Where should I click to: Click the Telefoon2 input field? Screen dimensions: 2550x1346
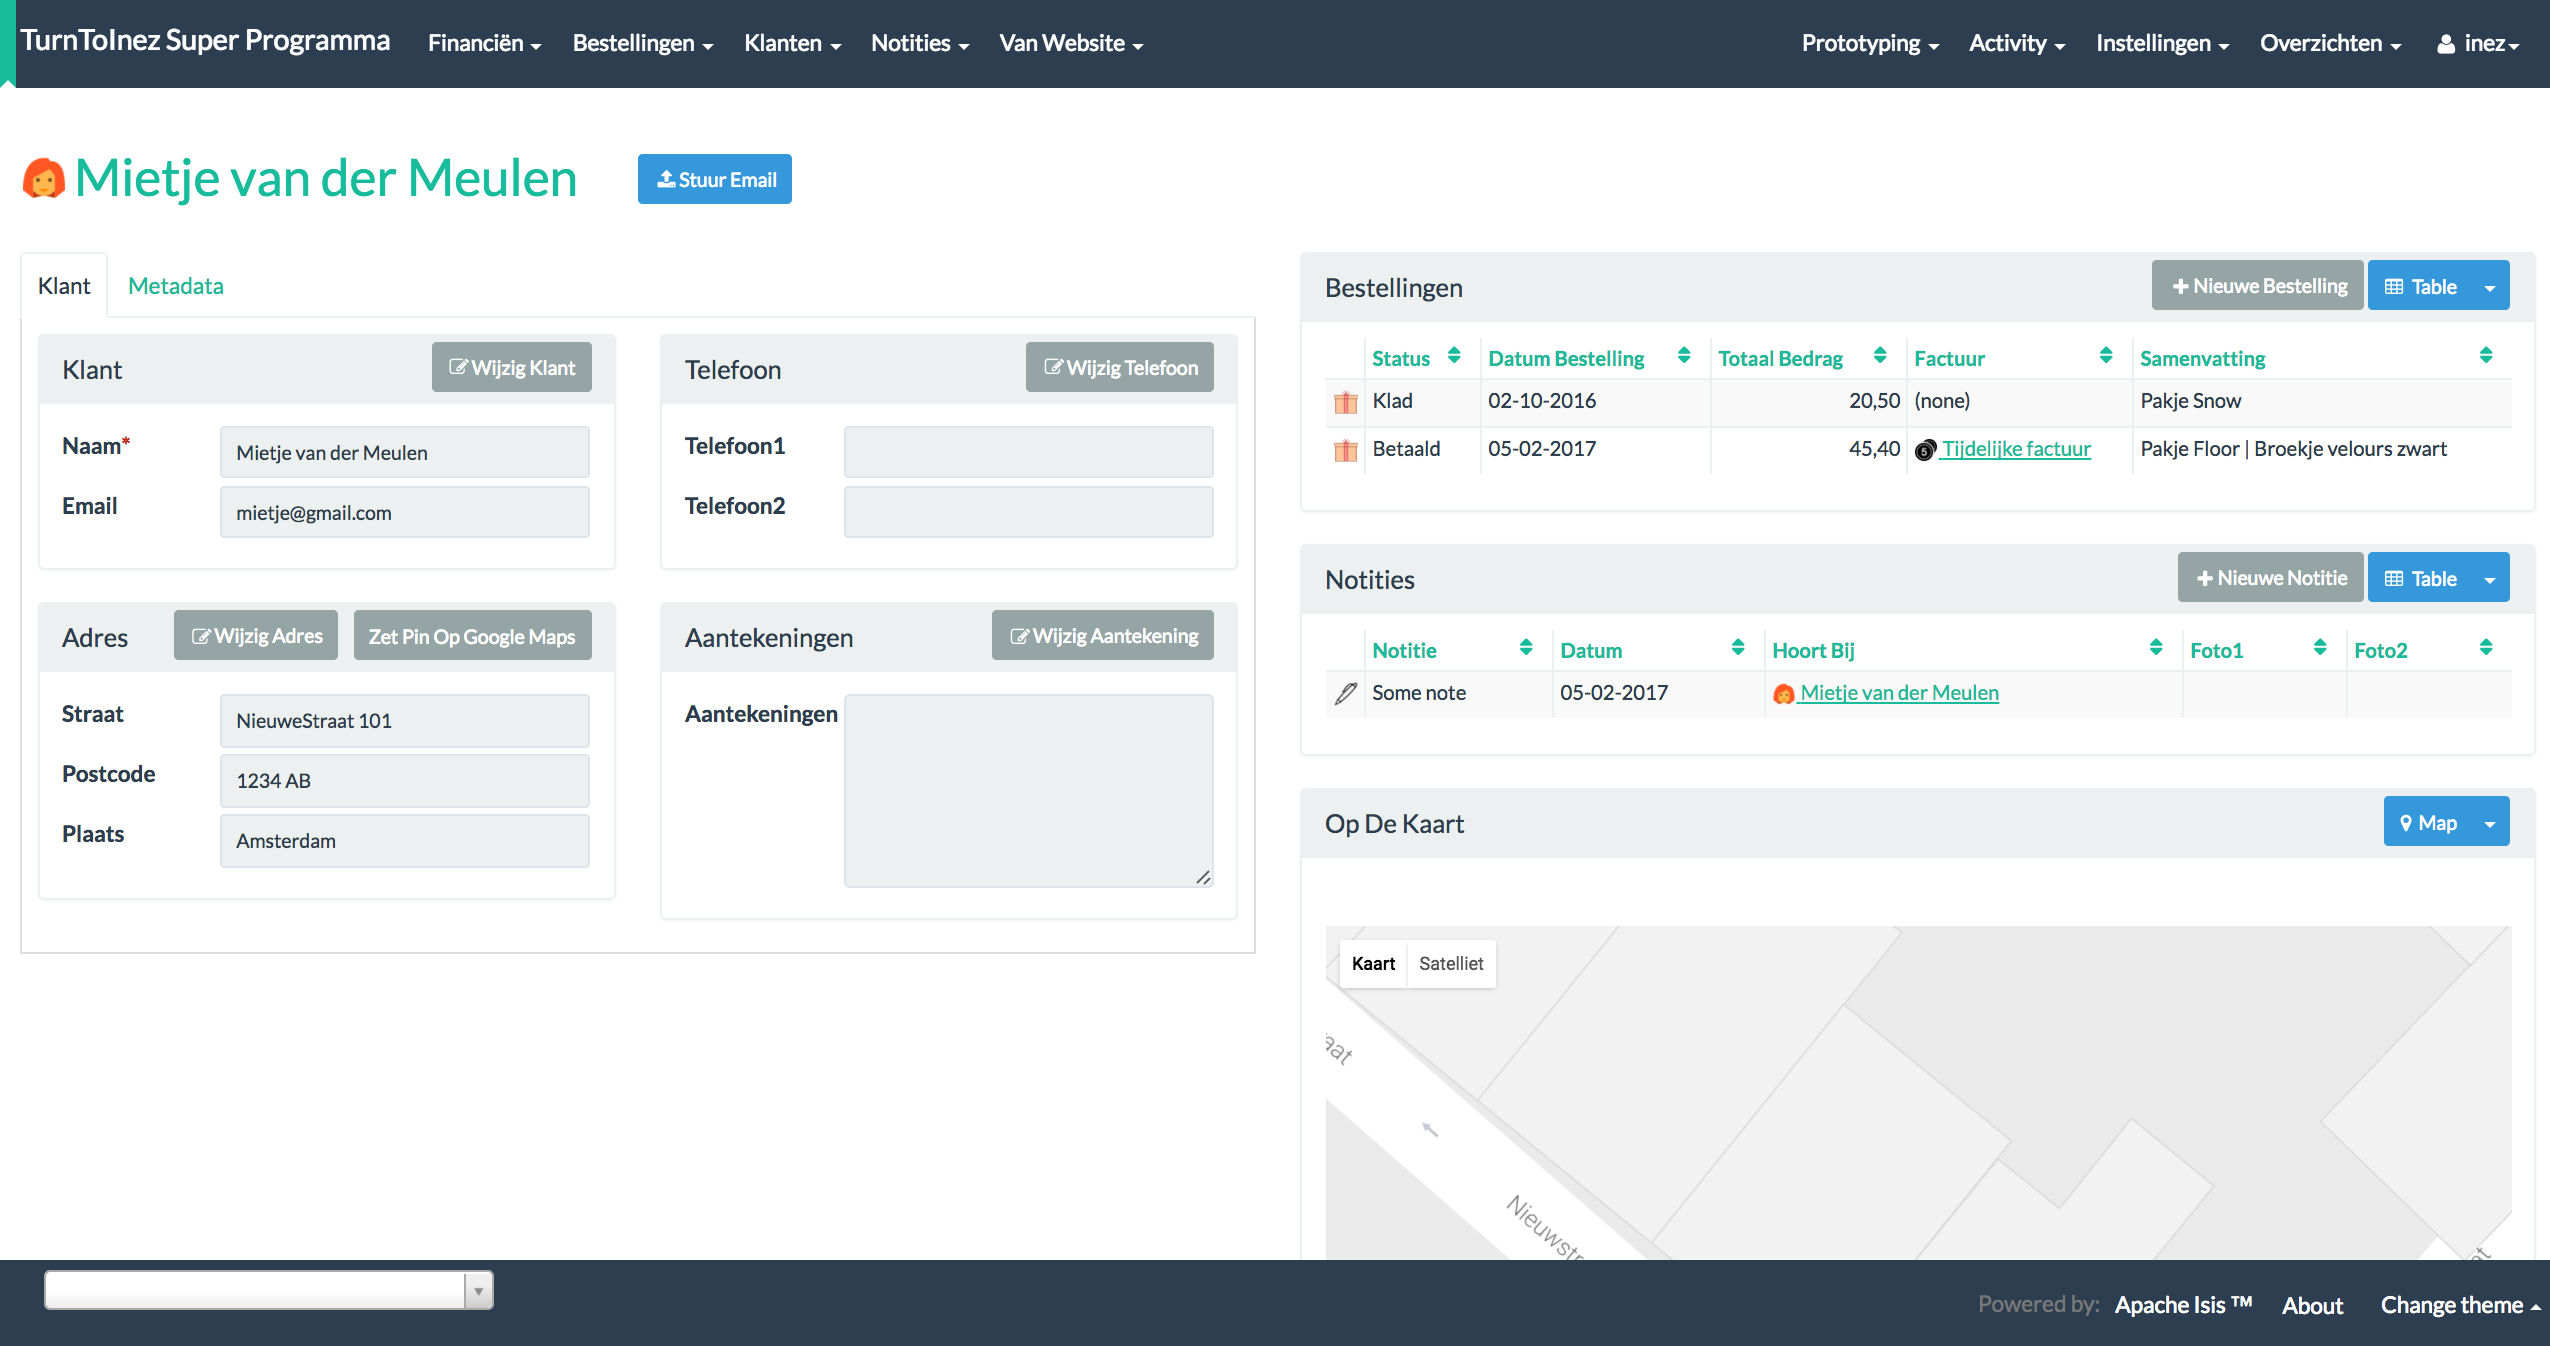(1029, 512)
